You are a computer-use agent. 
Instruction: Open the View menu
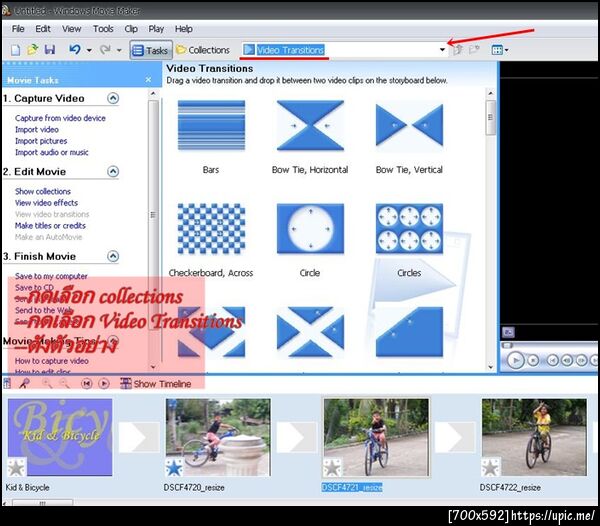[72, 29]
